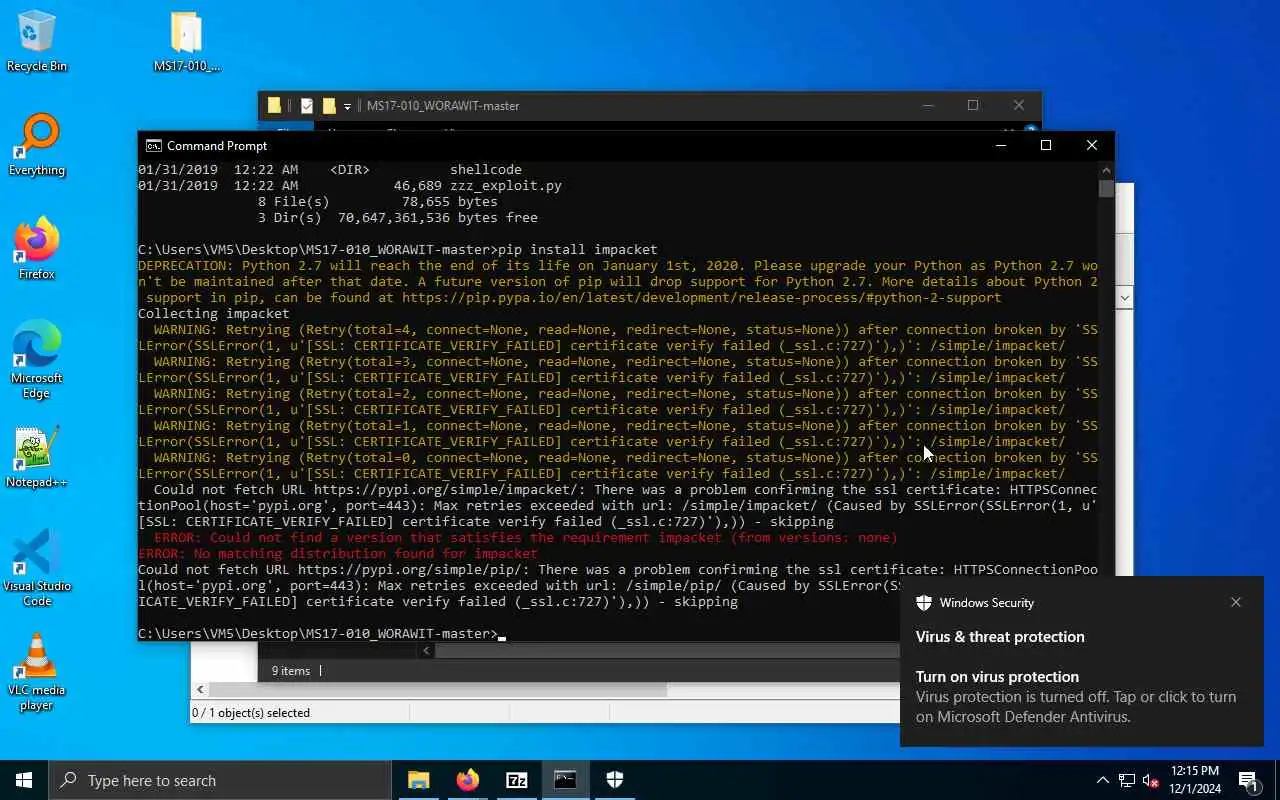Image resolution: width=1280 pixels, height=800 pixels.
Task: Click Command Prompt vertical scrollbar thumb
Action: (x=1106, y=188)
